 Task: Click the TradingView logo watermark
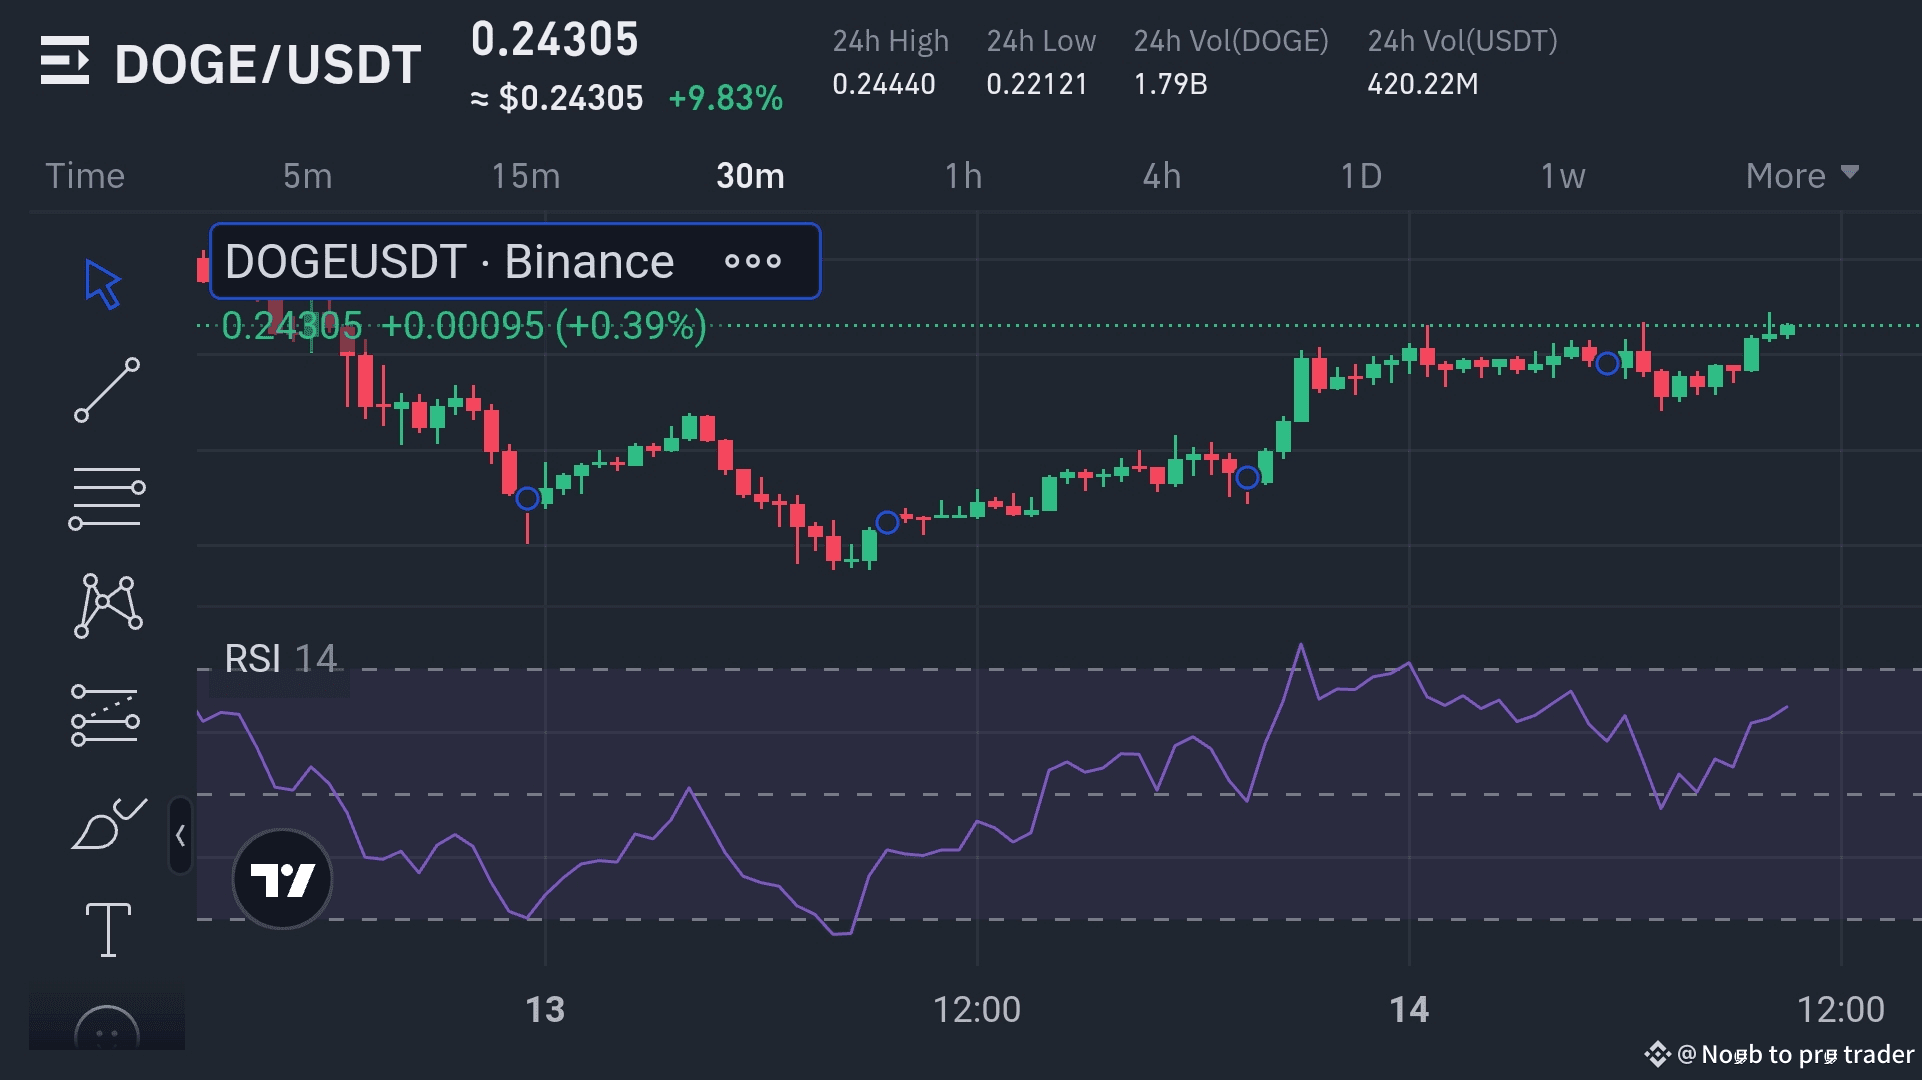click(282, 878)
